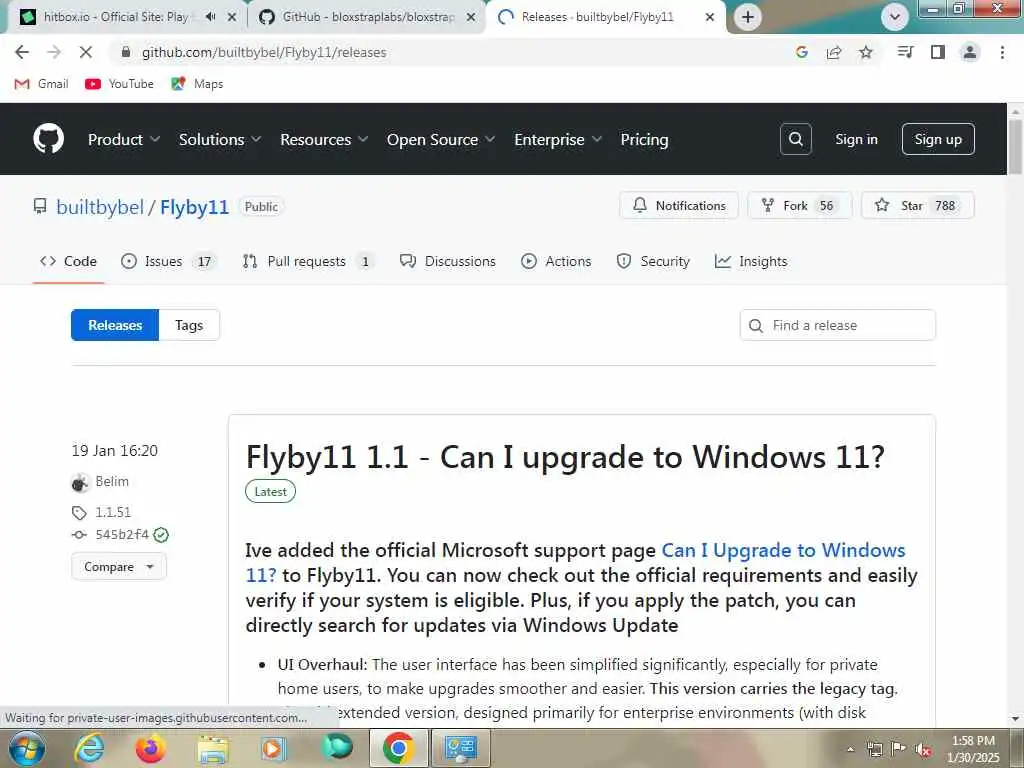Click the site lock icon
Screen dimensions: 1024x768
(127, 52)
